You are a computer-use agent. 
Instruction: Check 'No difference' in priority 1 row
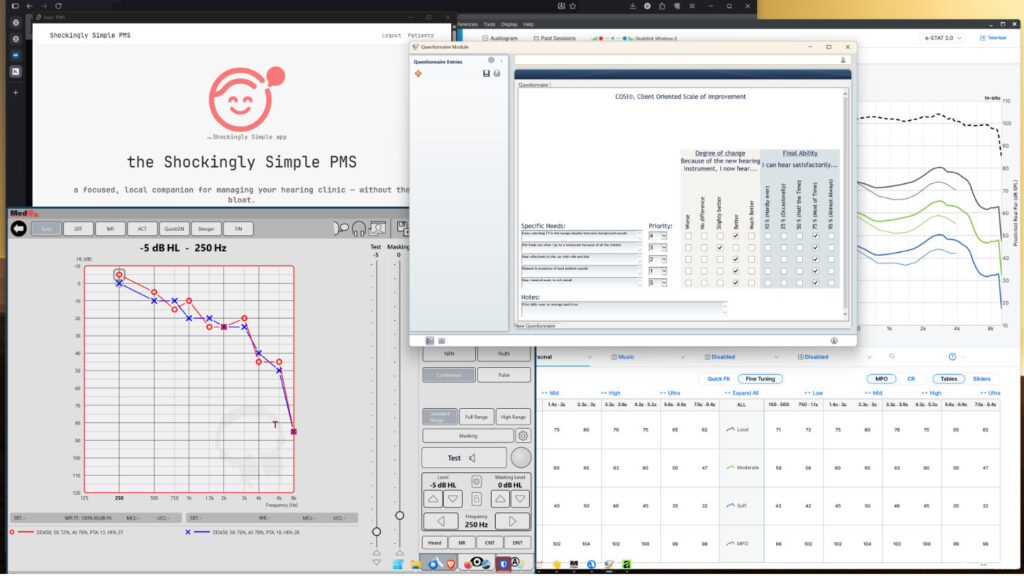tap(704, 271)
